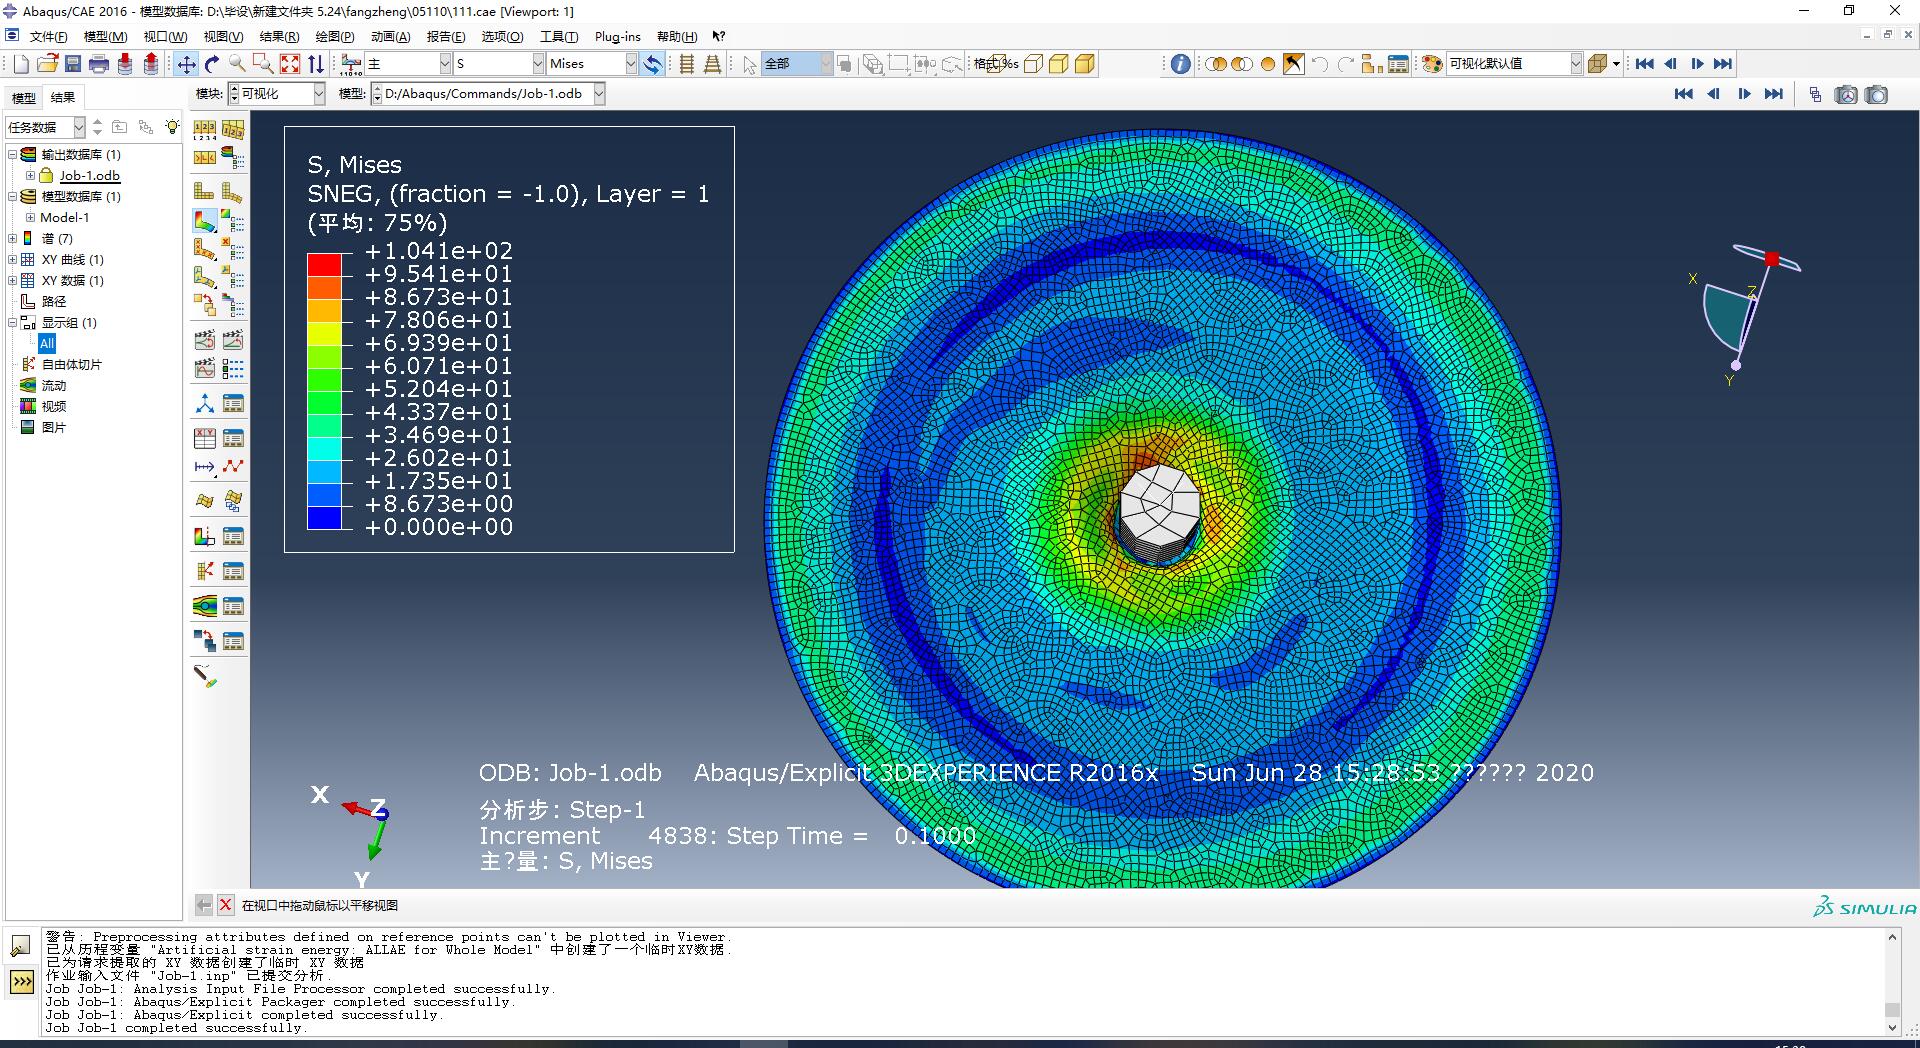
Task: Open the 模块 可视化 module dropdown
Action: tap(319, 94)
